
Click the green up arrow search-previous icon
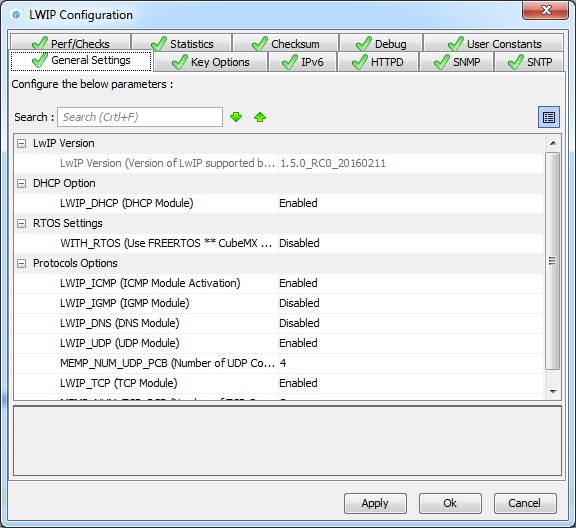[x=260, y=117]
